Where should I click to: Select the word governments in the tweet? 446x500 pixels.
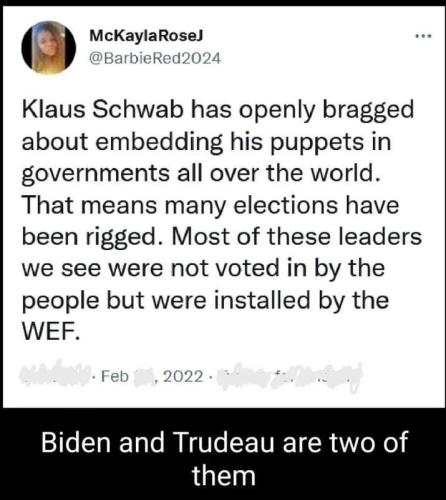96,175
